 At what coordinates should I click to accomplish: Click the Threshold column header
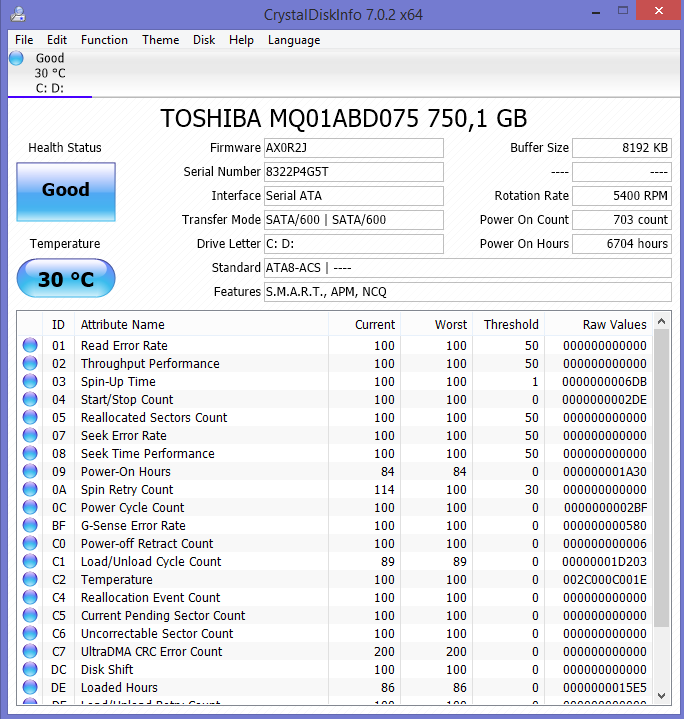(509, 324)
